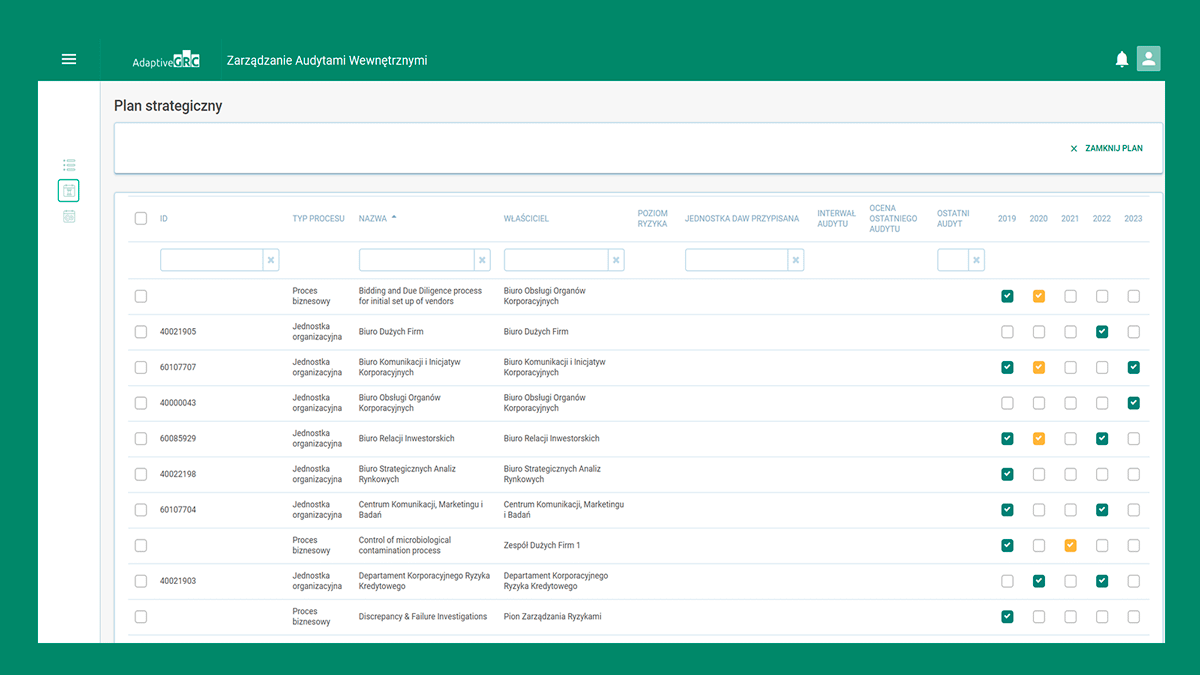The width and height of the screenshot is (1200, 675).
Task: Click the list view icon in left sidebar
Action: pos(69,165)
